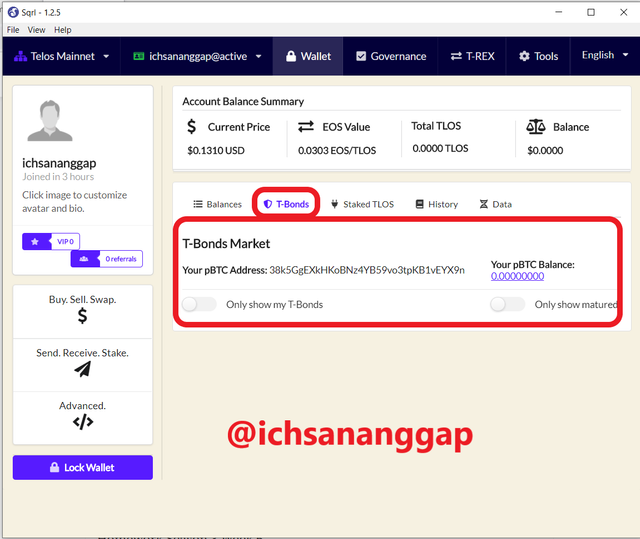The image size is (640, 539).
Task: Click the T-REX exchange arrows icon
Action: pyautogui.click(x=456, y=56)
